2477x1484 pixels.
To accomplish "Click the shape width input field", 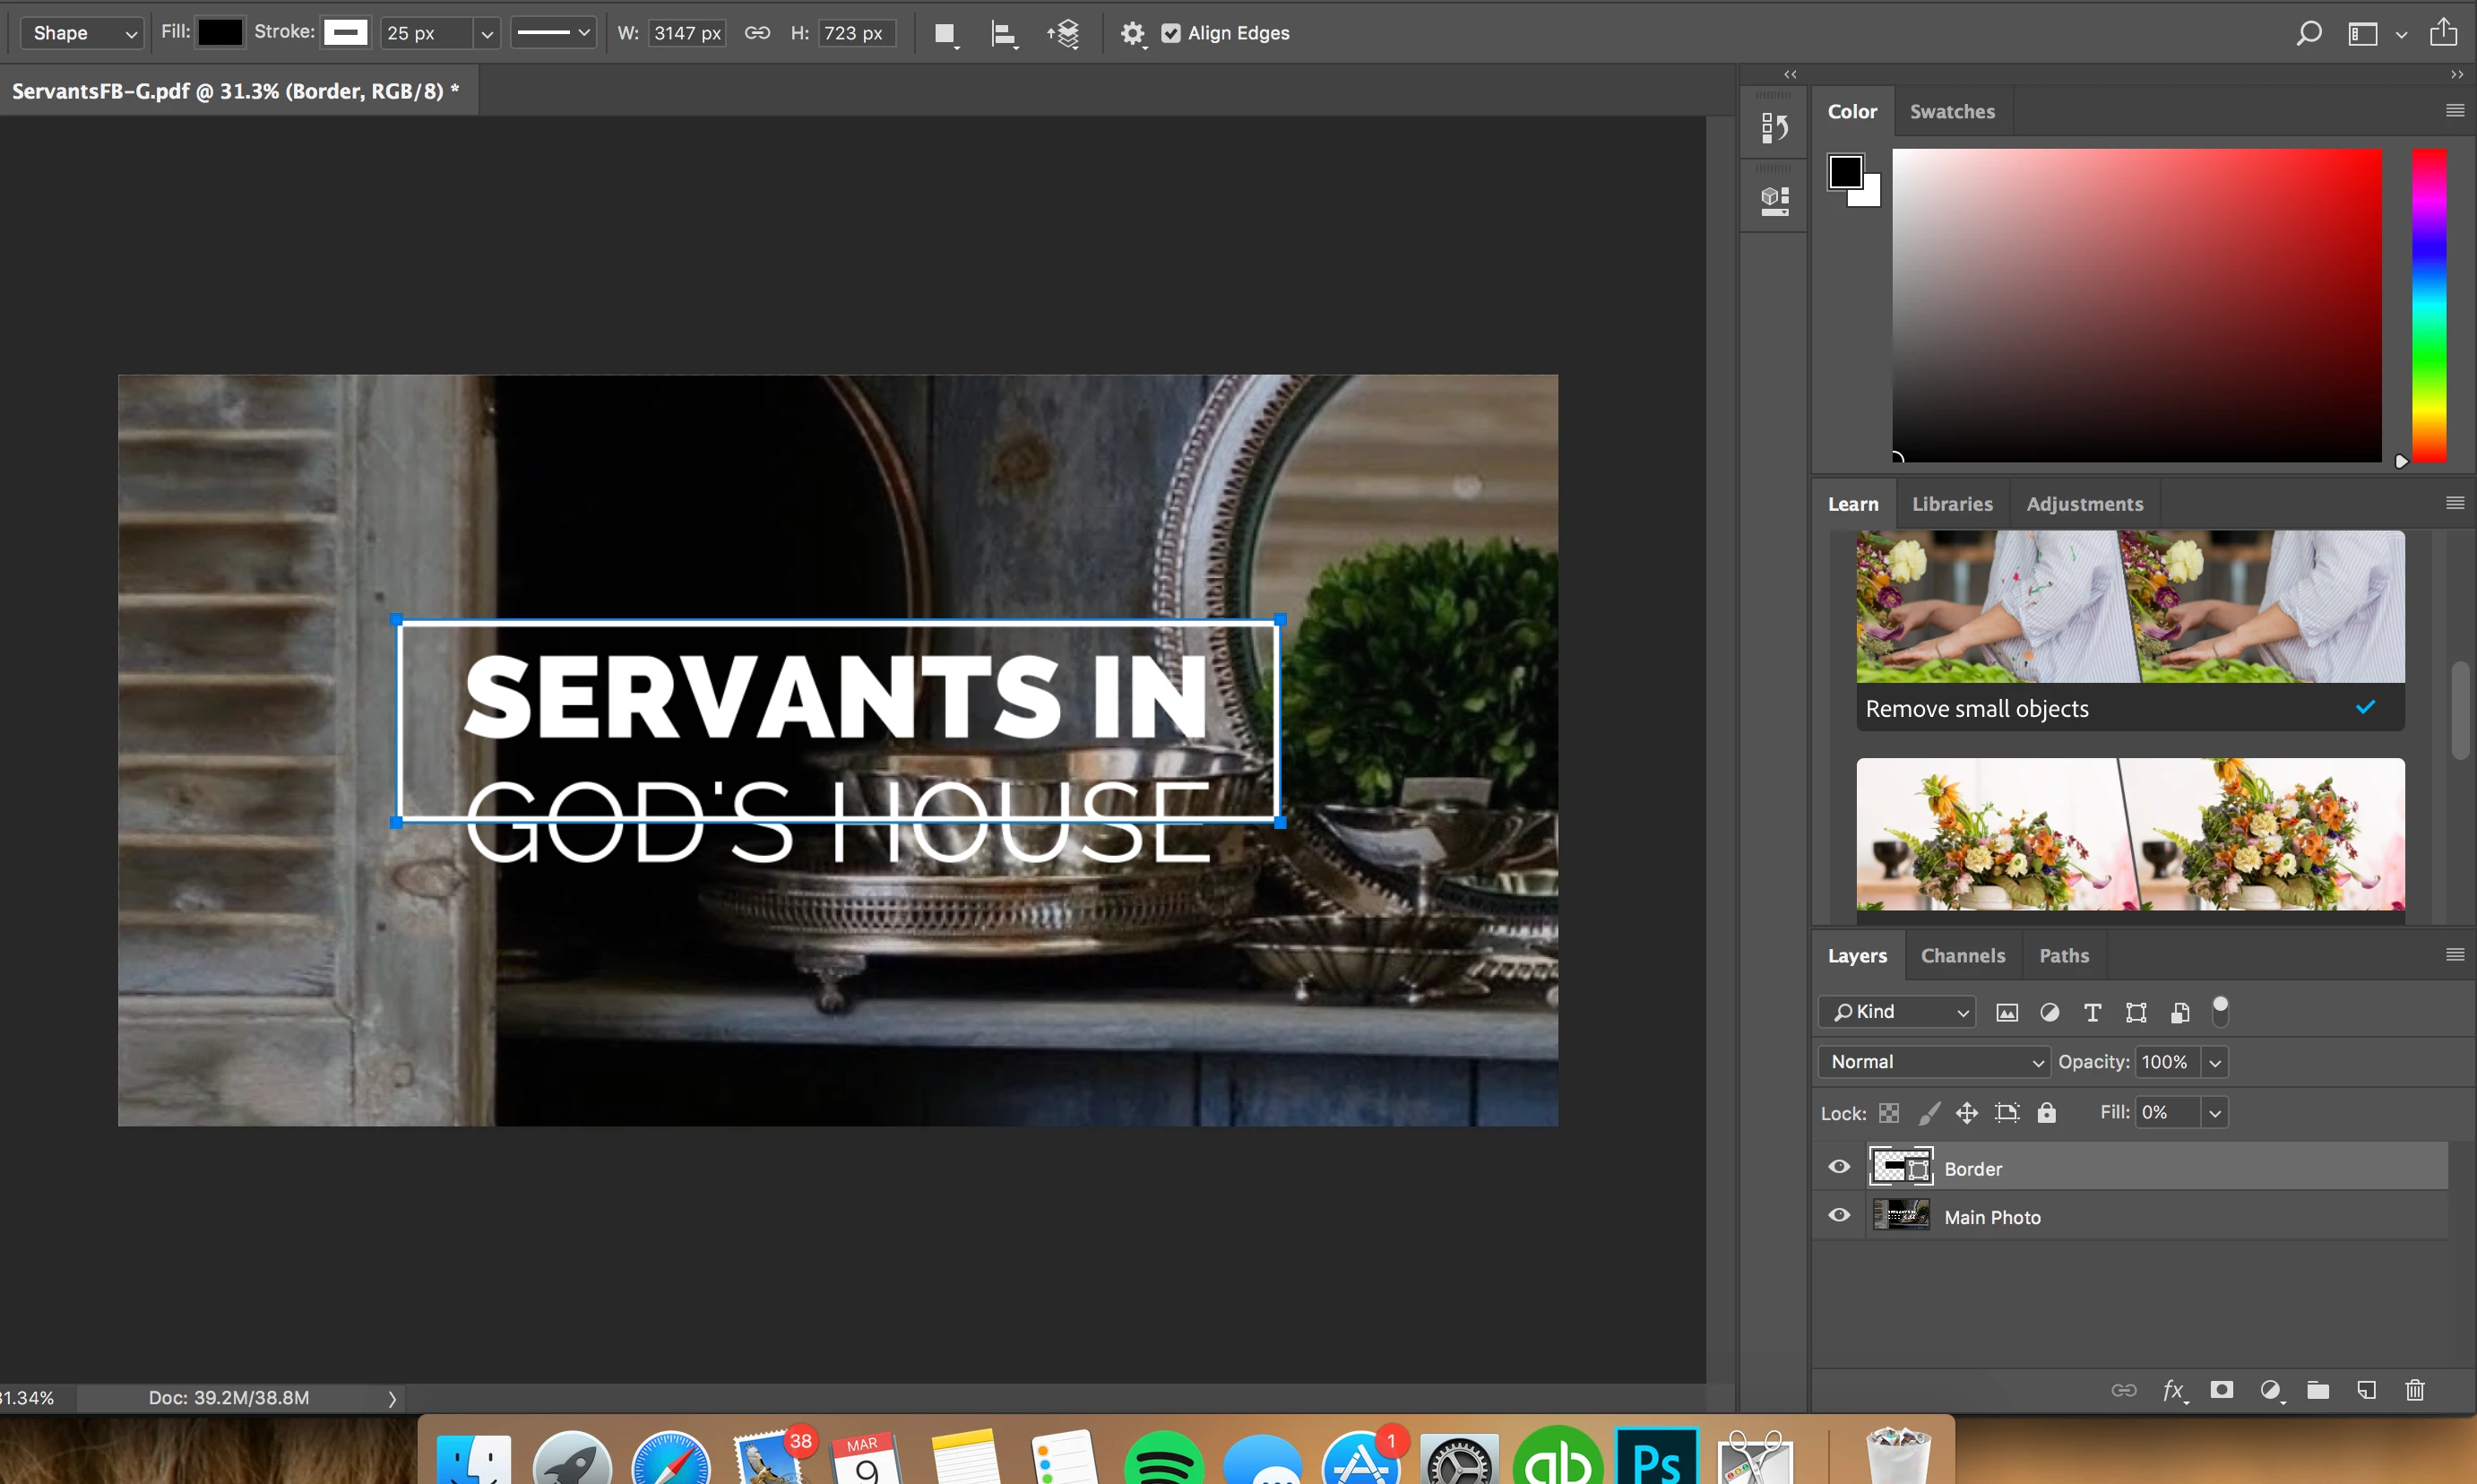I will coord(687,33).
